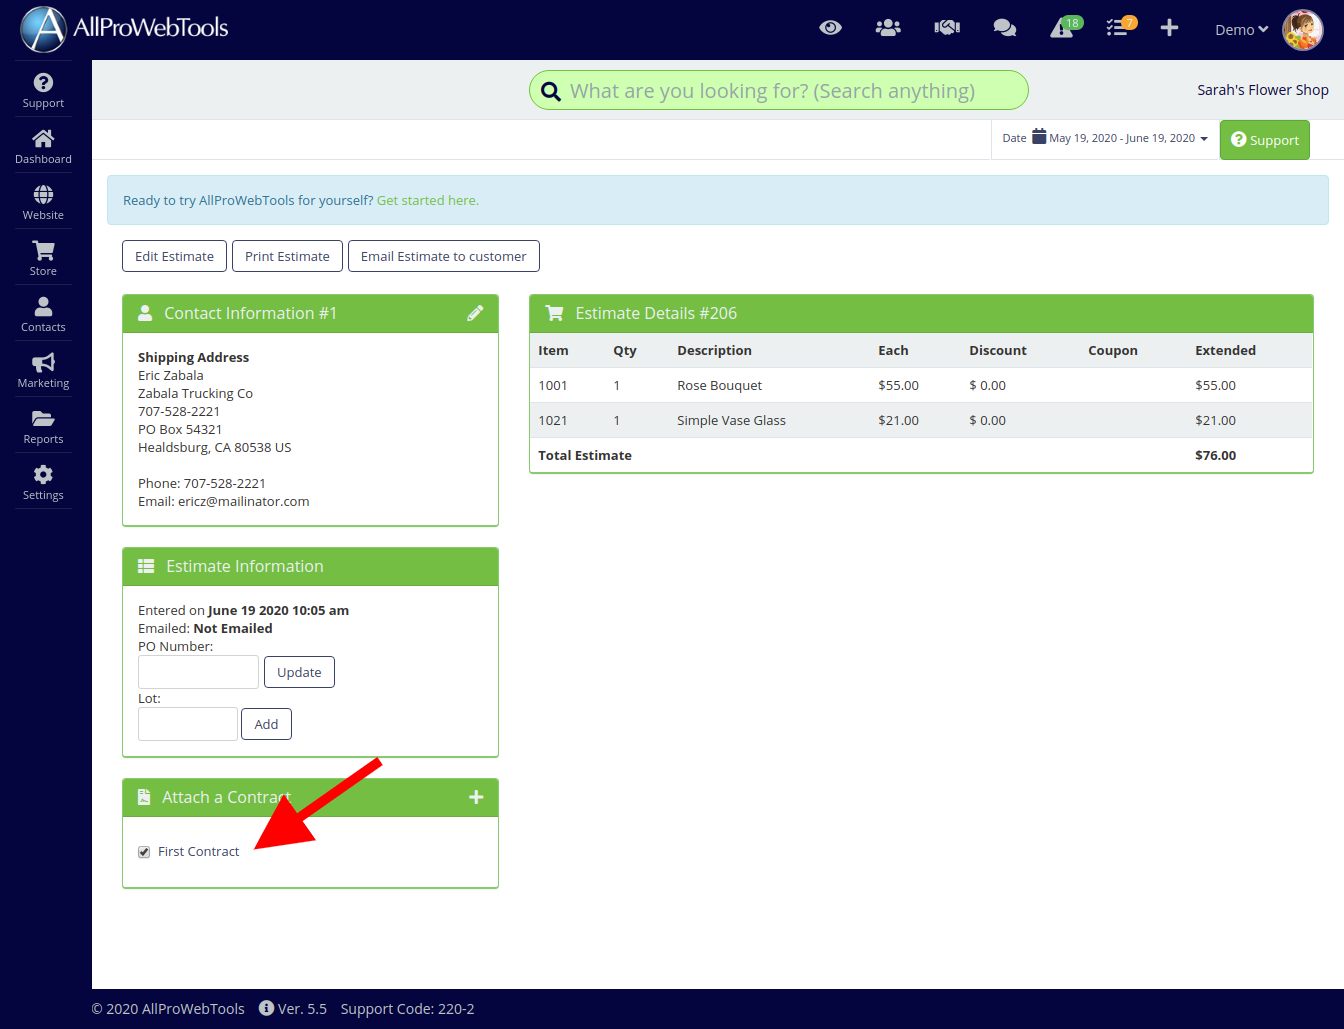This screenshot has width=1344, height=1029.
Task: Open task list icon with 7 badge
Action: coord(1120,27)
